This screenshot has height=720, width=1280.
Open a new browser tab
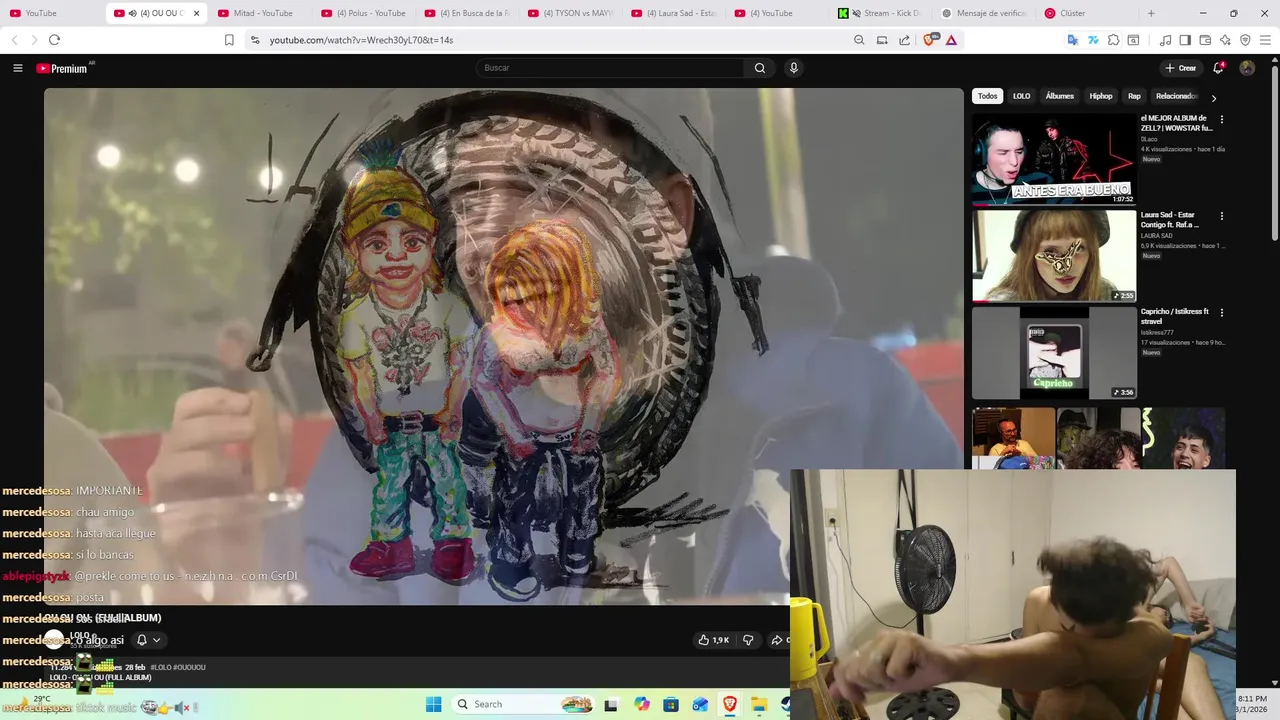click(1151, 13)
